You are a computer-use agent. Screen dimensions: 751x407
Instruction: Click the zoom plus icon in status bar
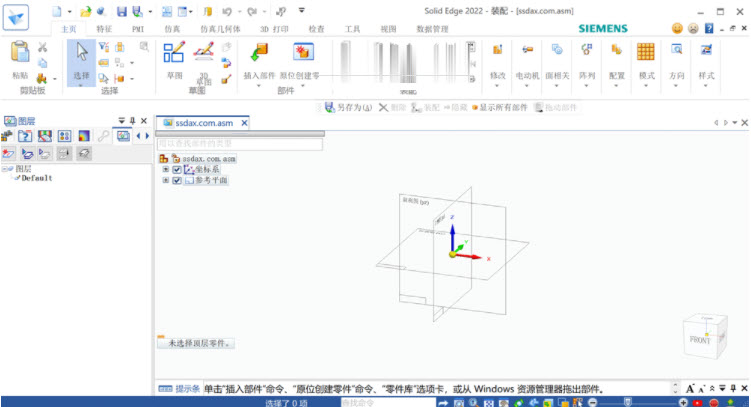(x=683, y=402)
